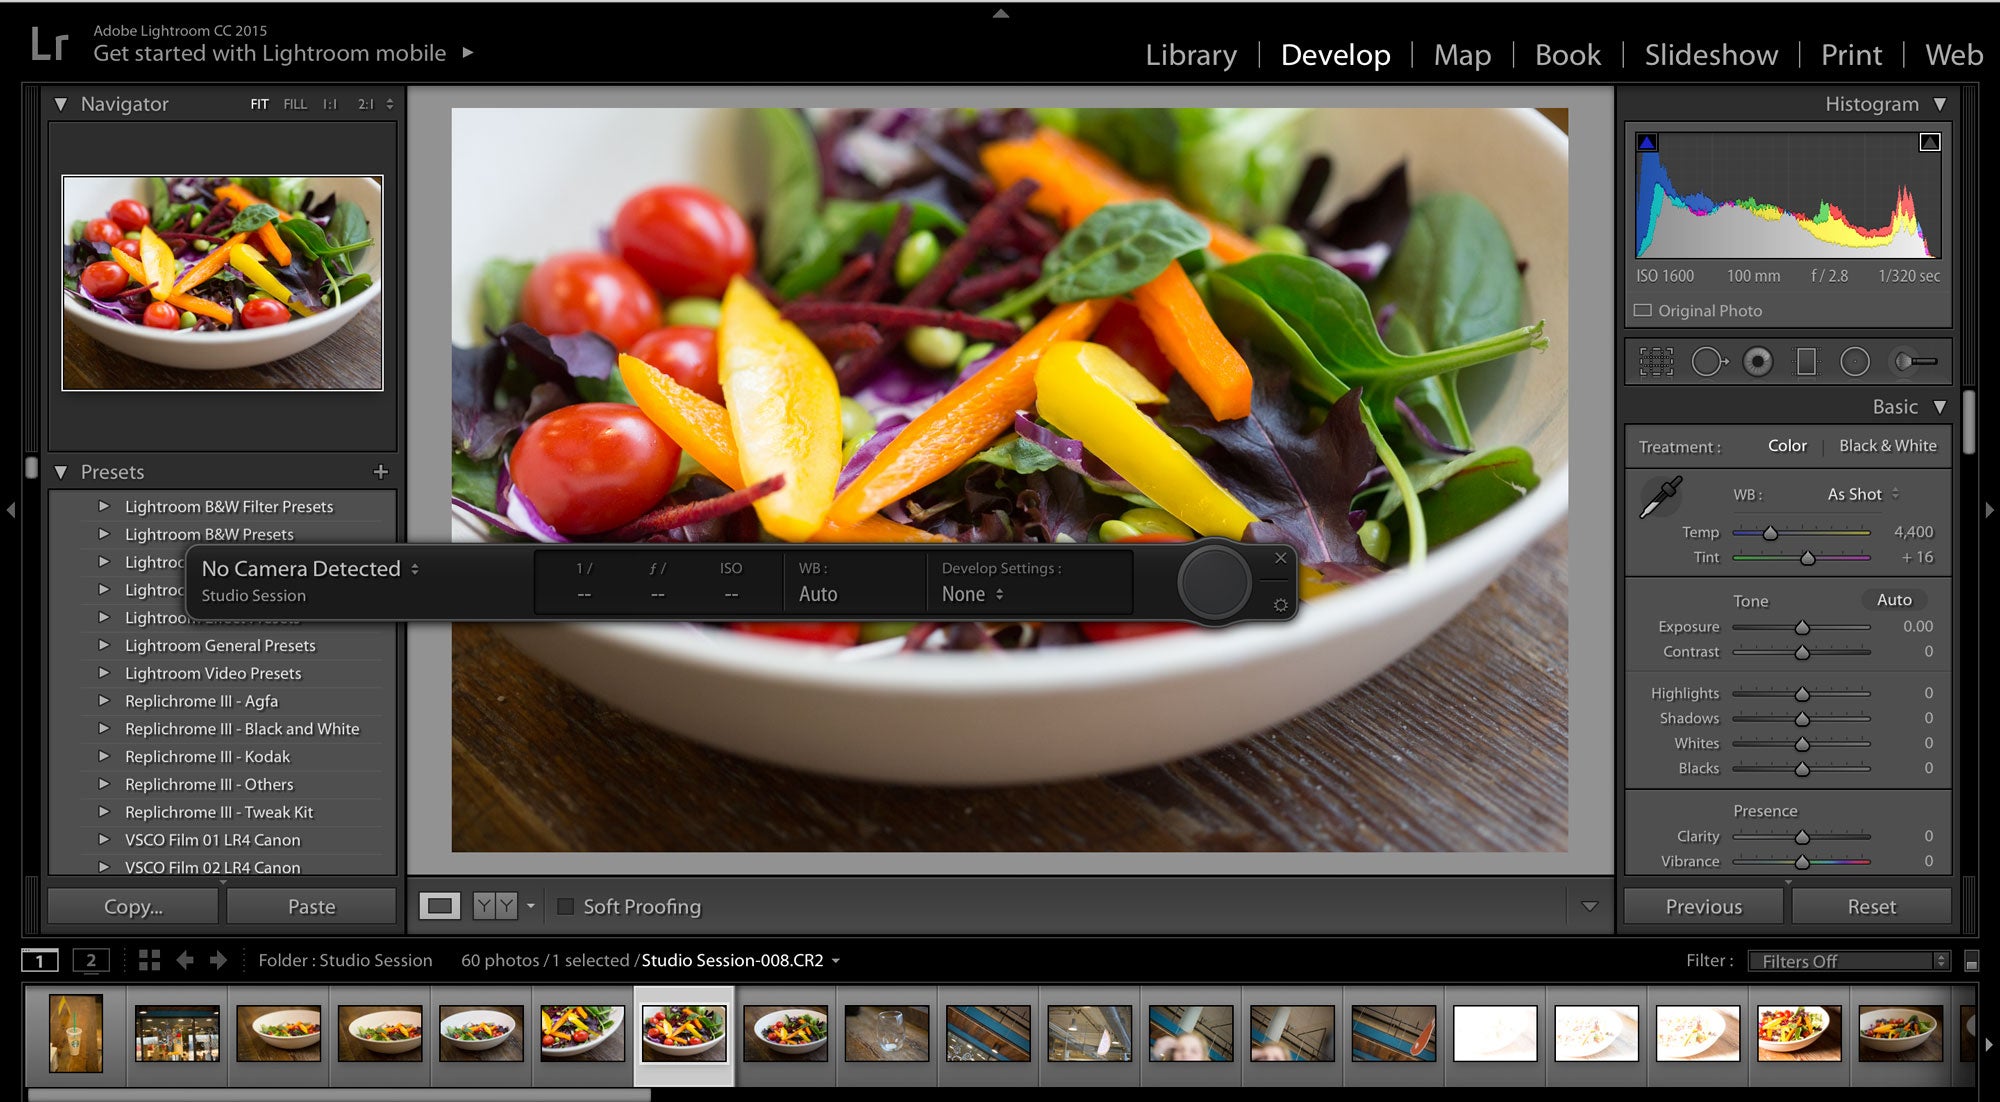Image resolution: width=2000 pixels, height=1102 pixels.
Task: Switch to Library module
Action: (1191, 55)
